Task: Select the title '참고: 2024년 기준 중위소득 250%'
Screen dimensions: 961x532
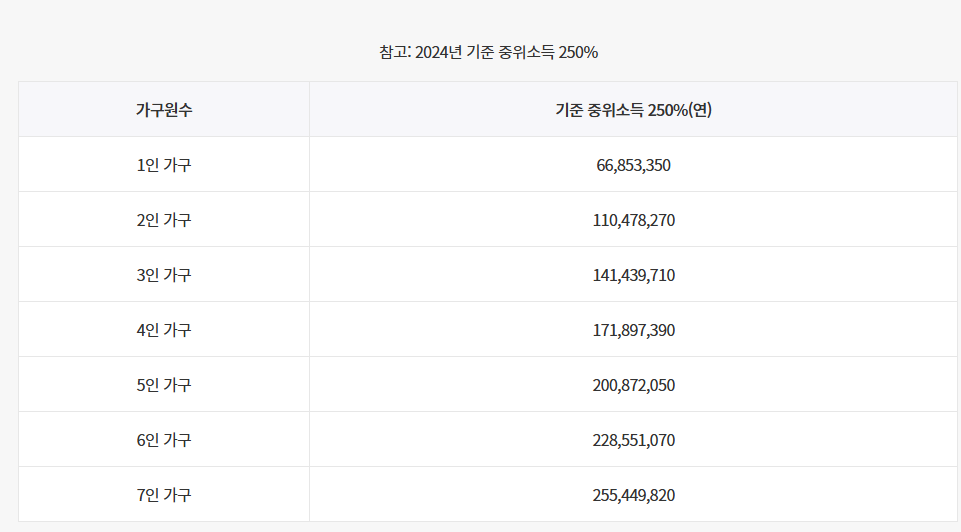Action: pyautogui.click(x=488, y=52)
